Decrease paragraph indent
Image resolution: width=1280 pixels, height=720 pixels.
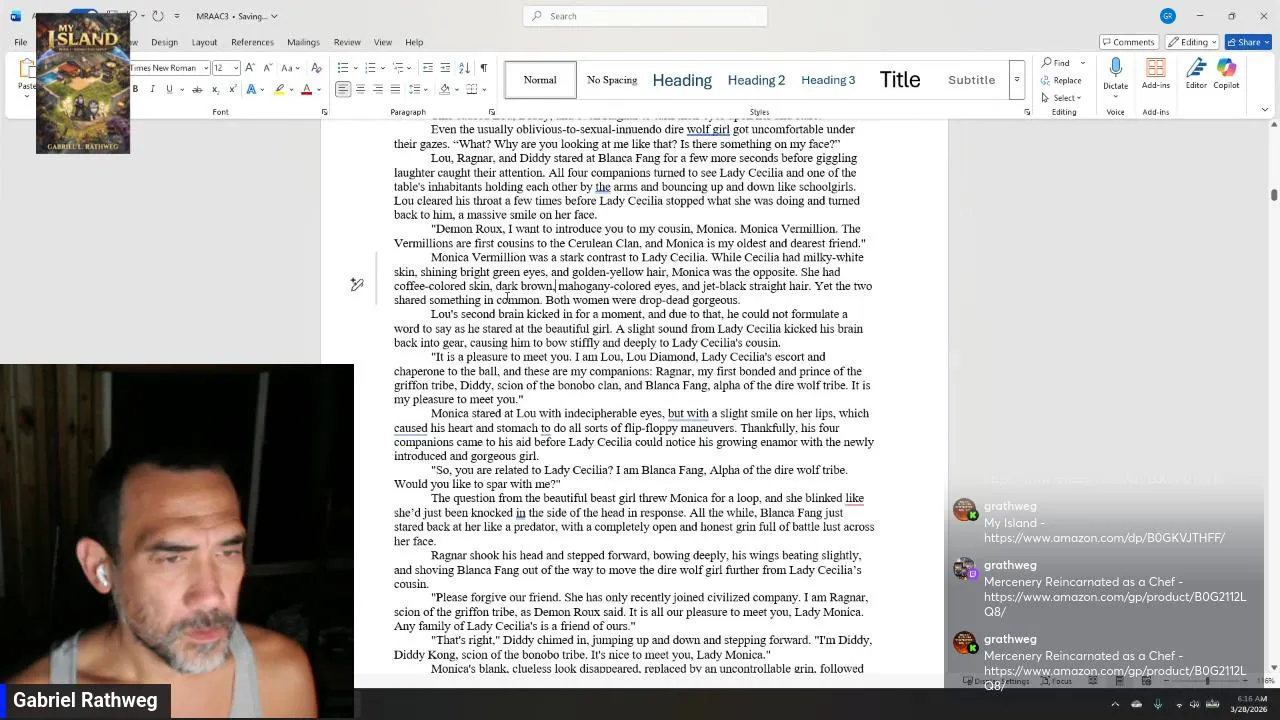[428, 68]
